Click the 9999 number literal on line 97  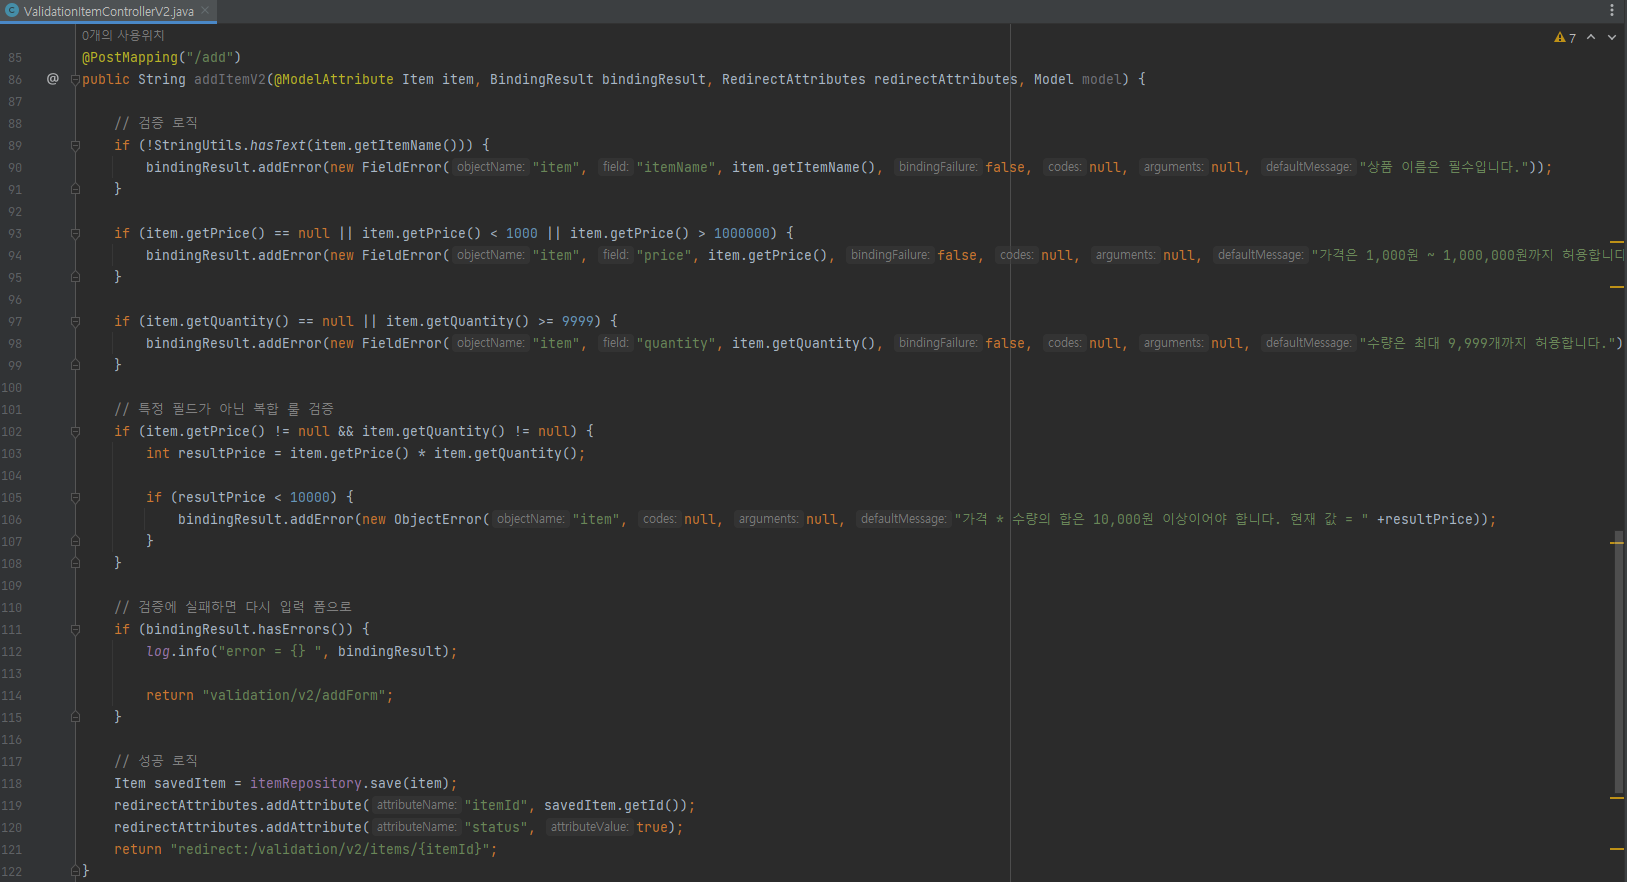click(x=578, y=321)
